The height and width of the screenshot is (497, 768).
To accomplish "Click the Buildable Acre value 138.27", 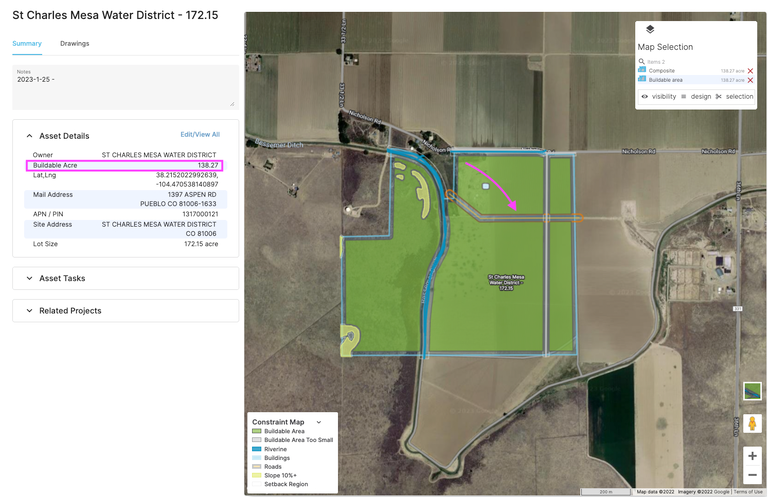I will coord(208,166).
